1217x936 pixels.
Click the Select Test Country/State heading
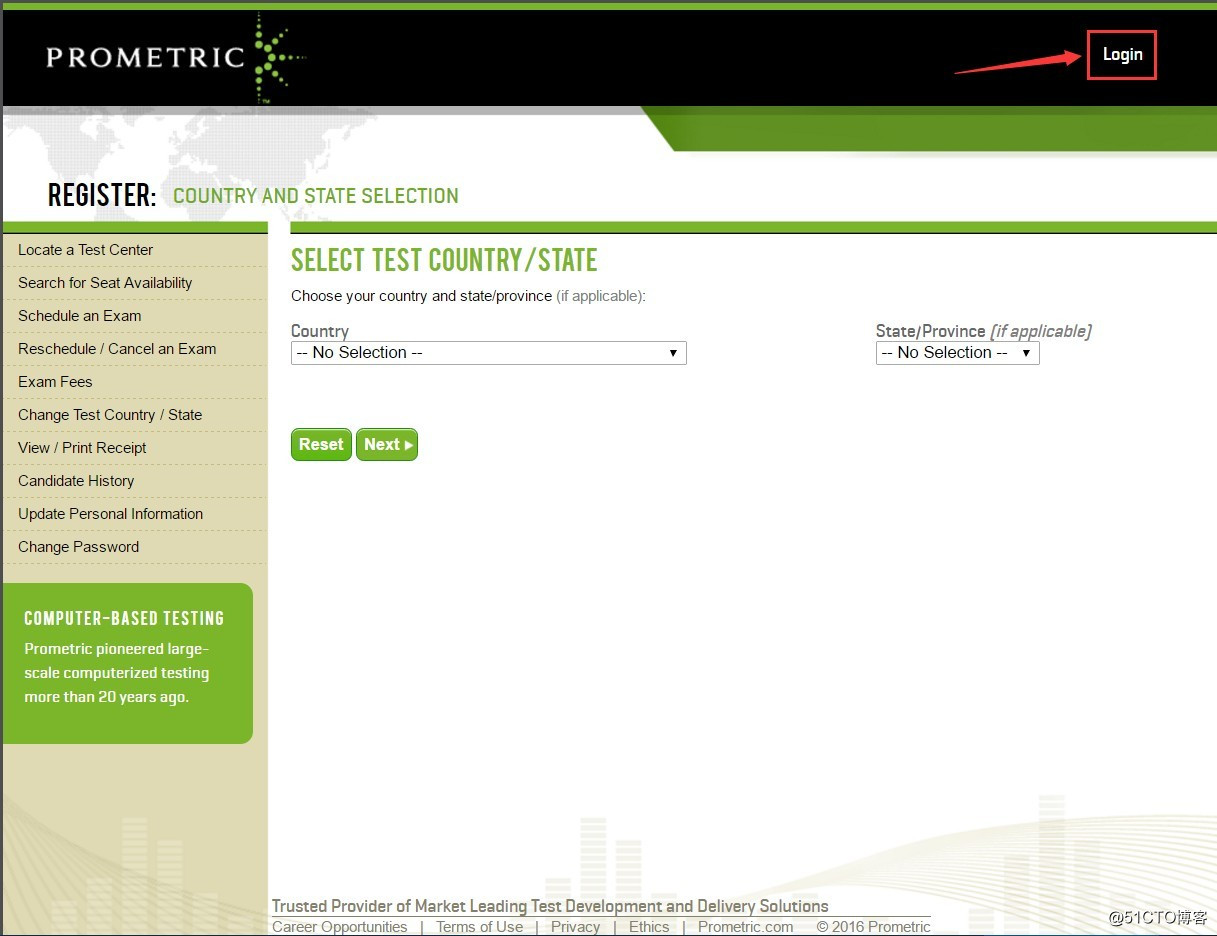tap(444, 261)
